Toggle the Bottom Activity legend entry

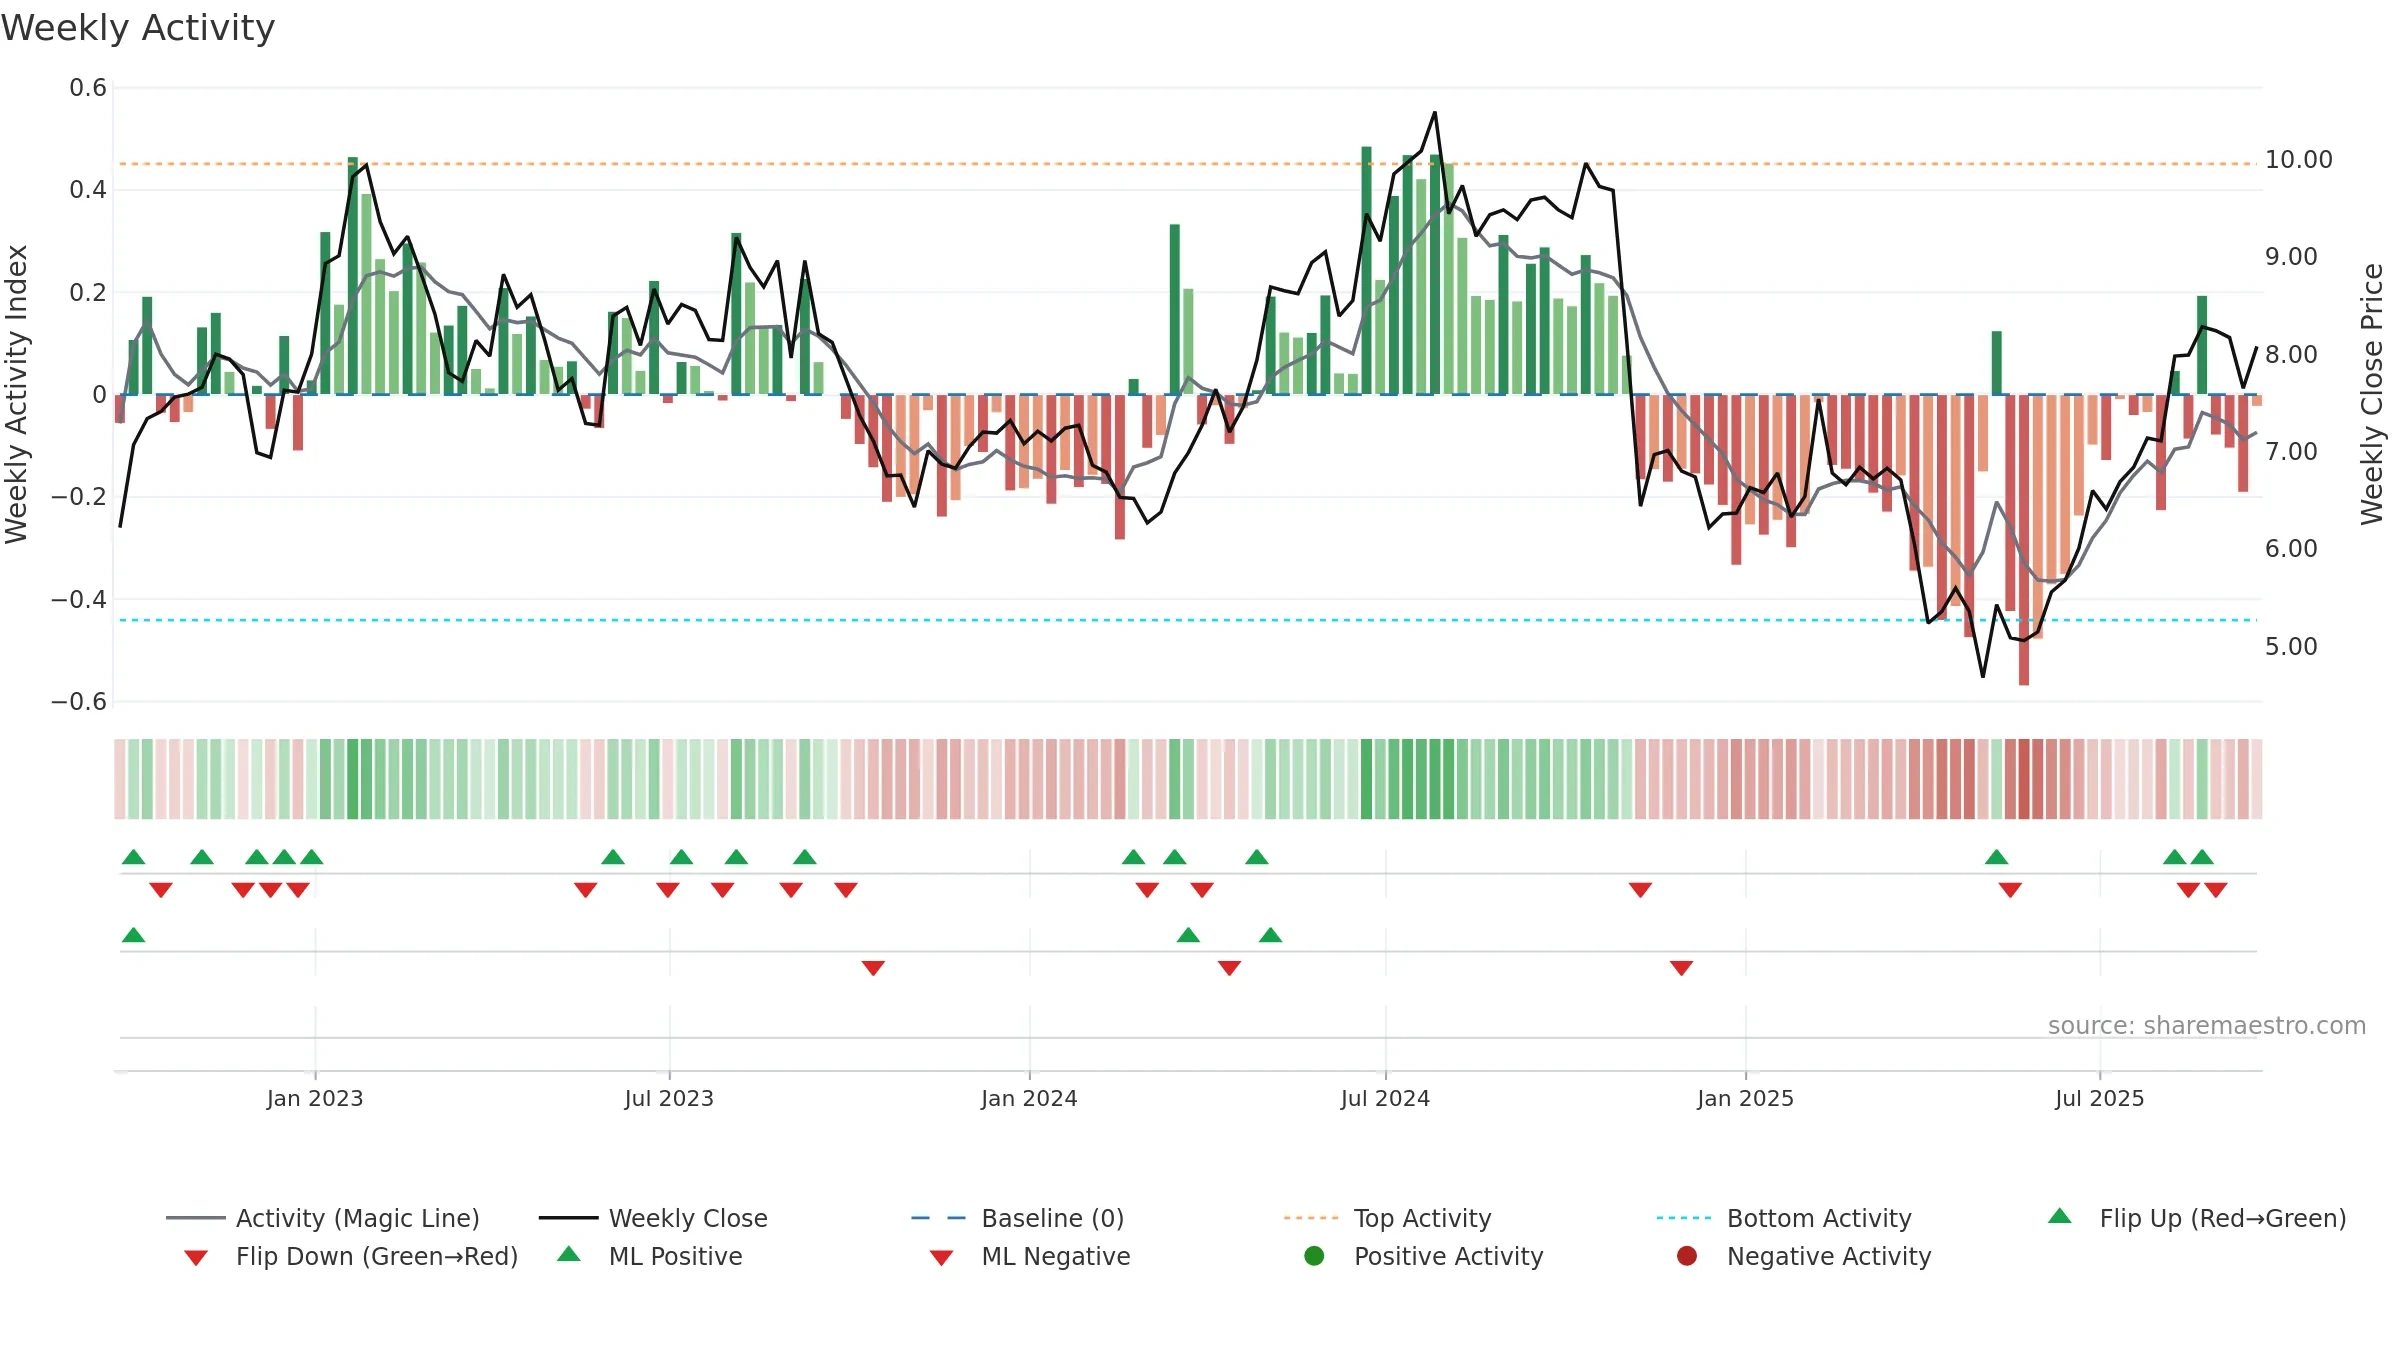[x=1784, y=1218]
